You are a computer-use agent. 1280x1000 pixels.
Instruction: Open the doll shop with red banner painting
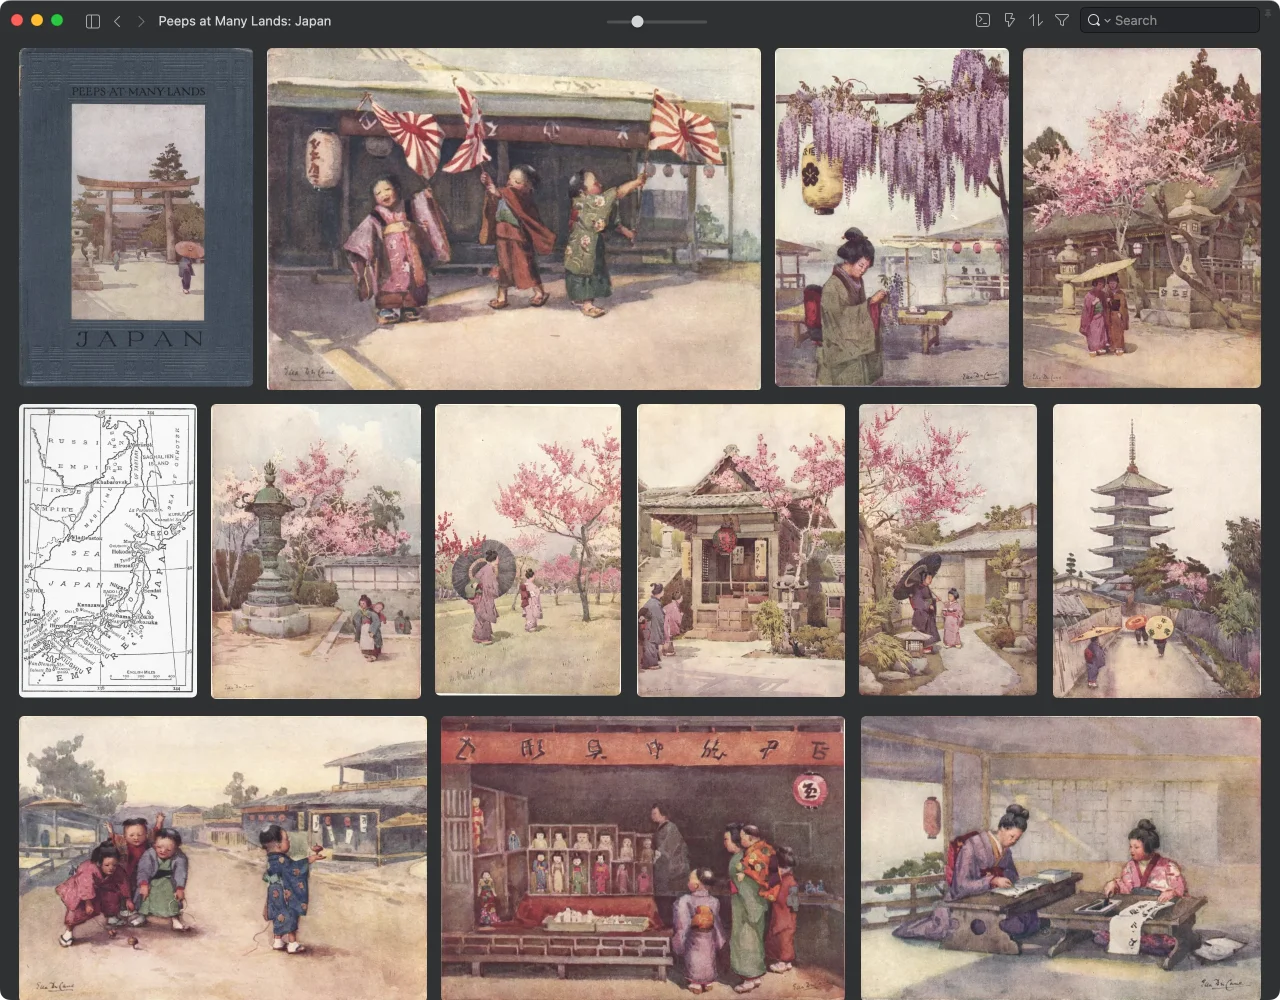click(643, 857)
